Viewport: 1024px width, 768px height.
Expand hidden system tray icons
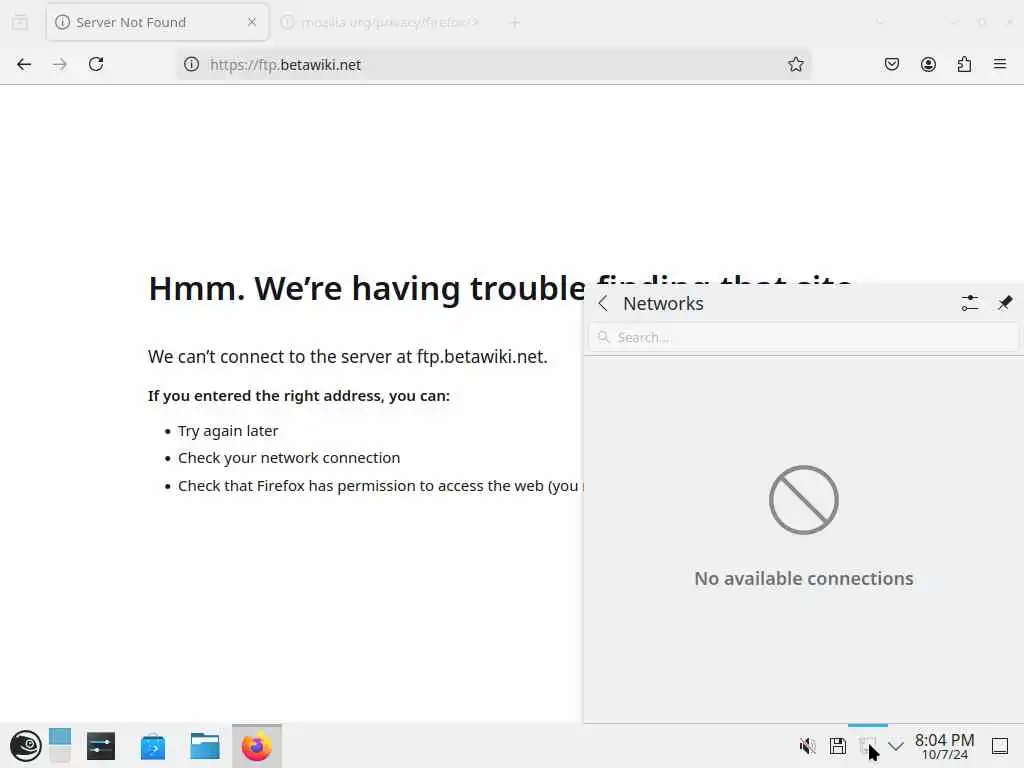896,746
